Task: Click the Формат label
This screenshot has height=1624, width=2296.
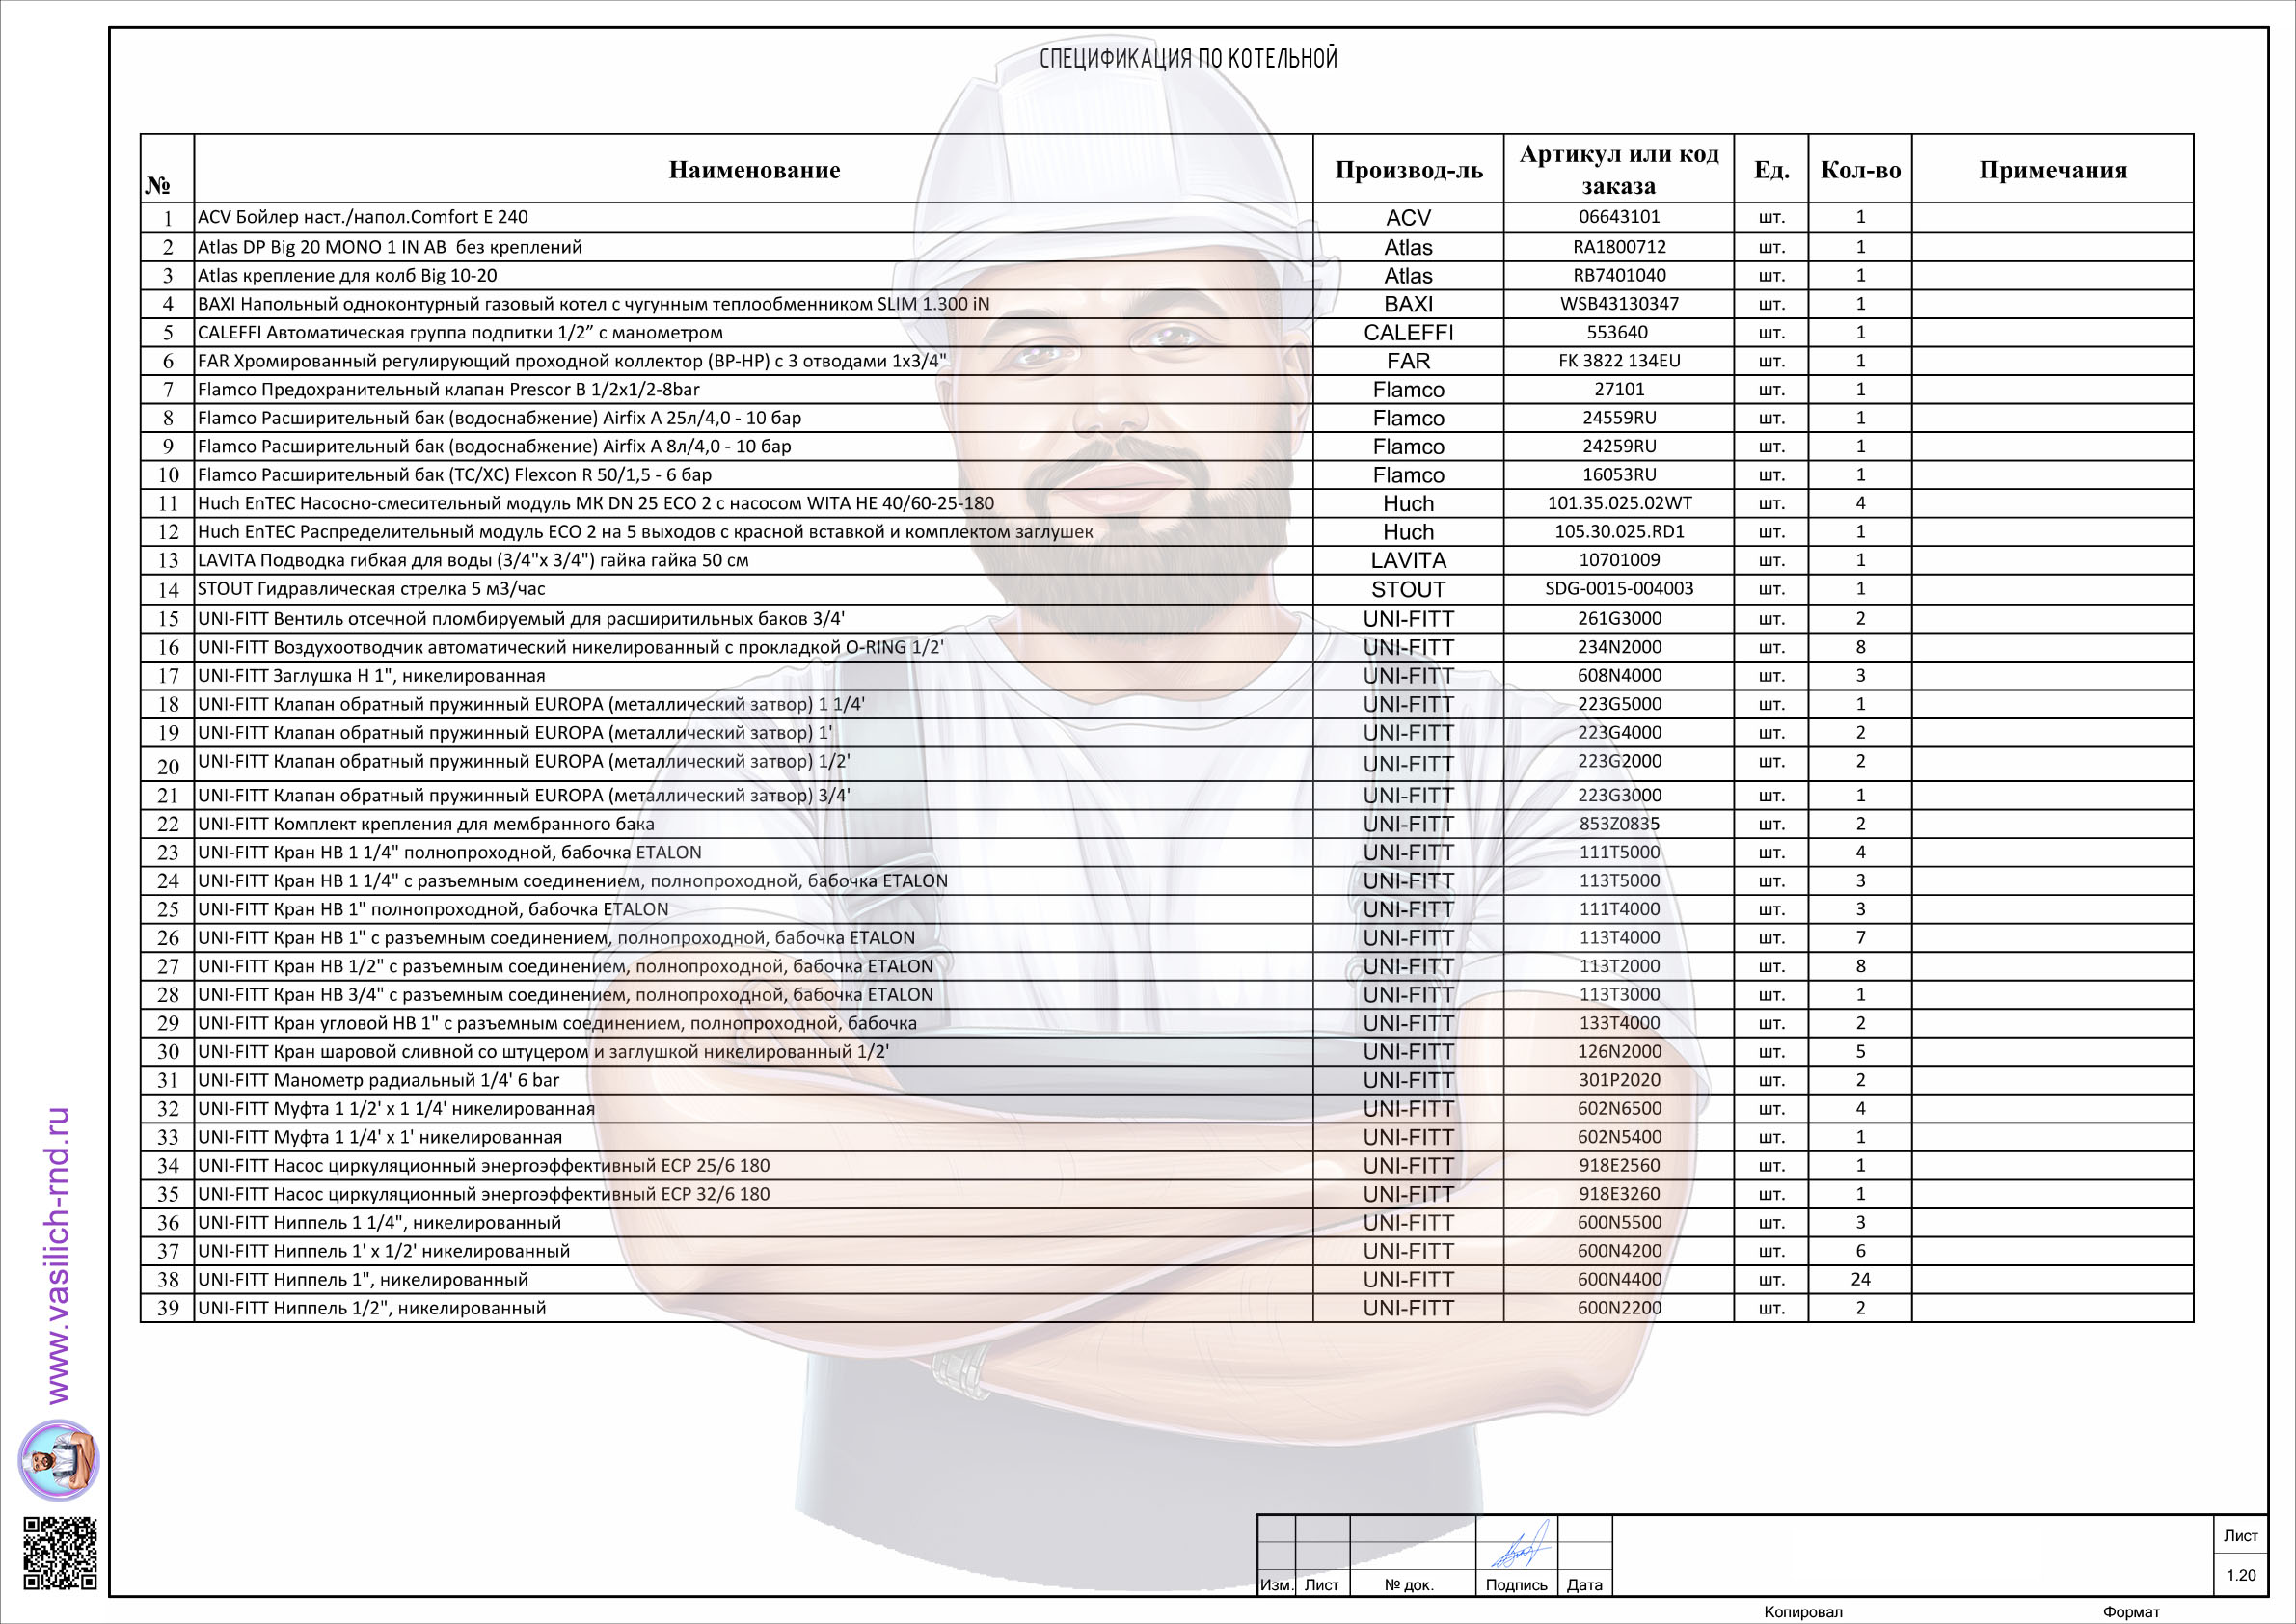Action: (2131, 1612)
